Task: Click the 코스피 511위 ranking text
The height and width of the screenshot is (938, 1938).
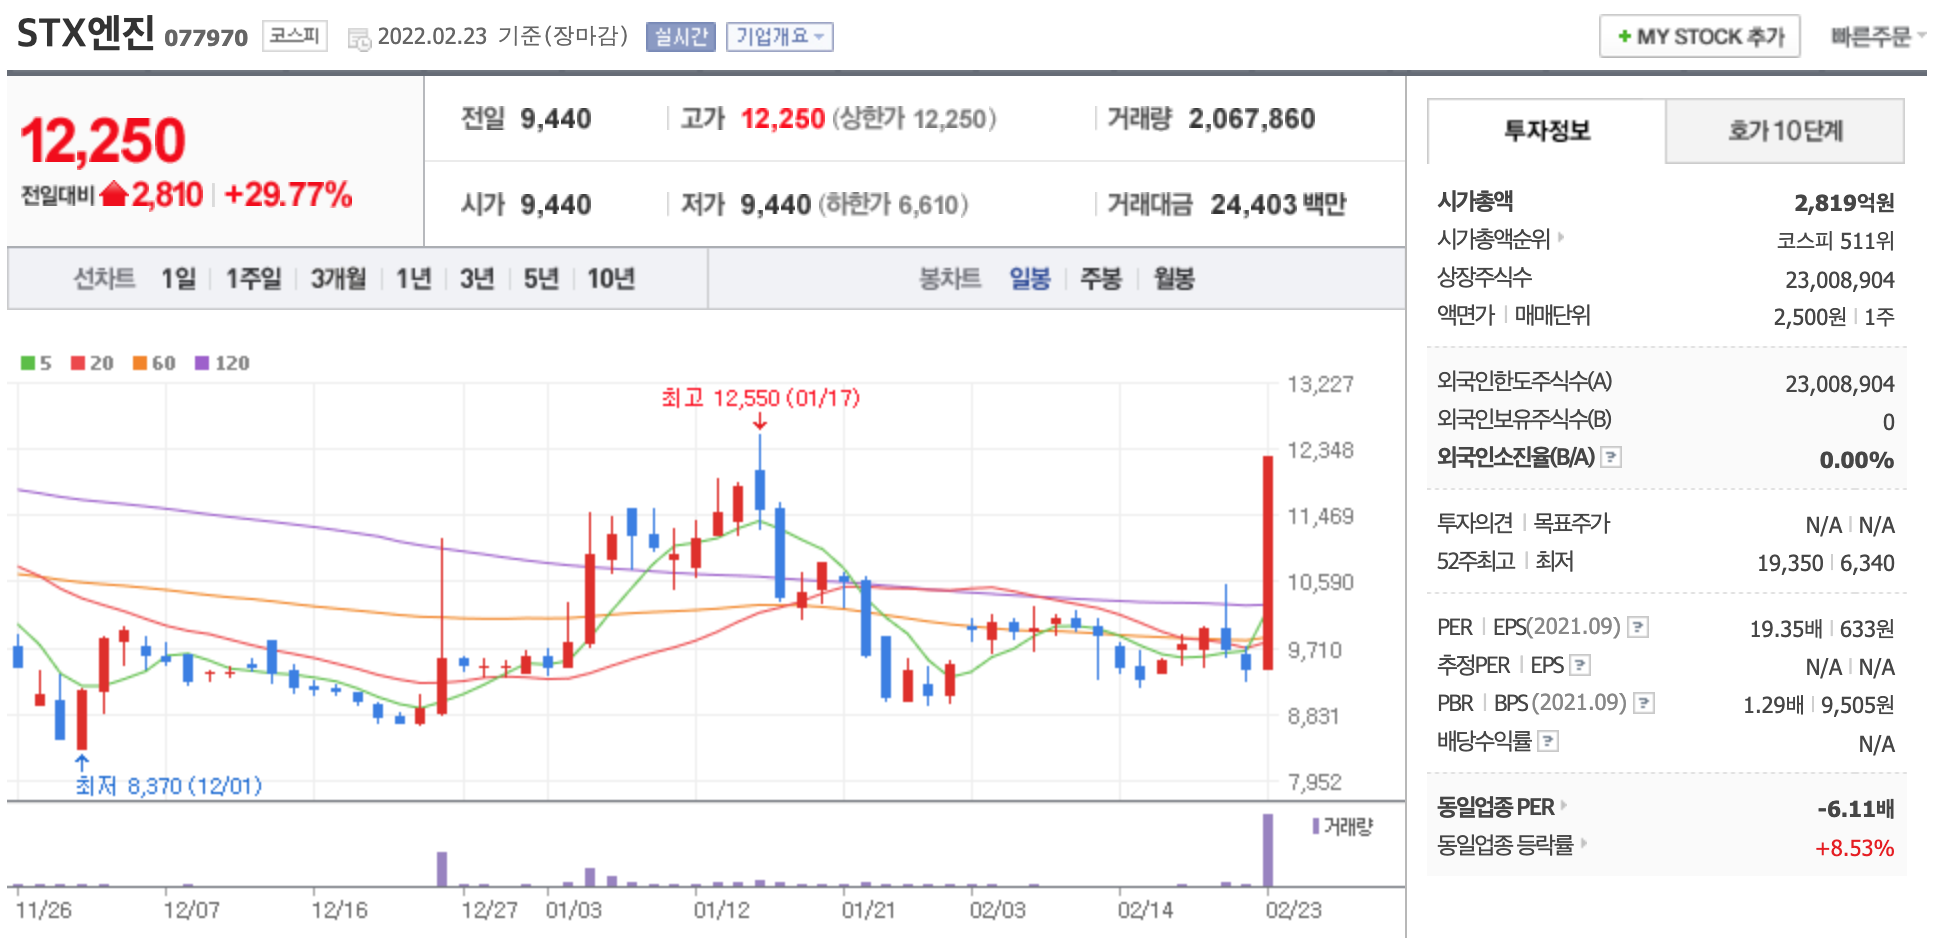Action: (1835, 241)
